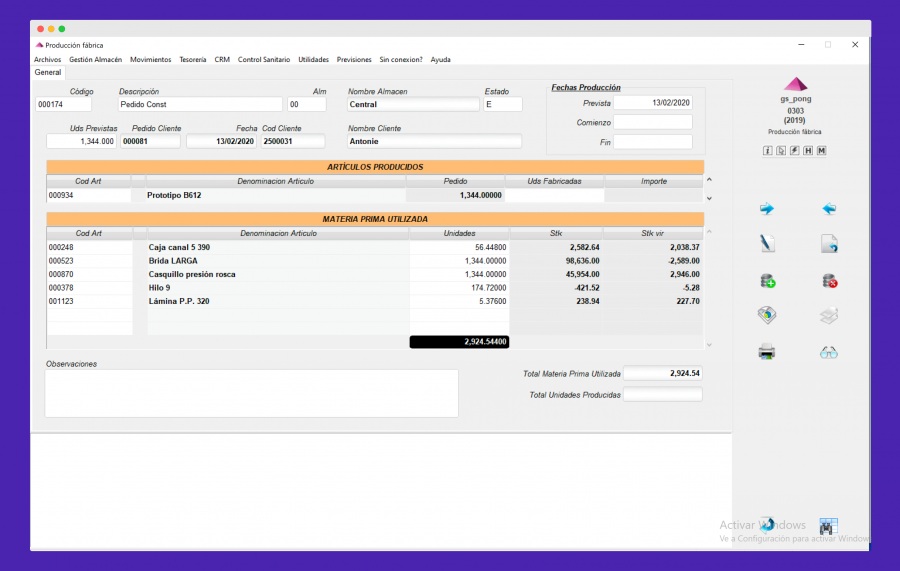Open the Gestión Almacén menu

coord(95,60)
